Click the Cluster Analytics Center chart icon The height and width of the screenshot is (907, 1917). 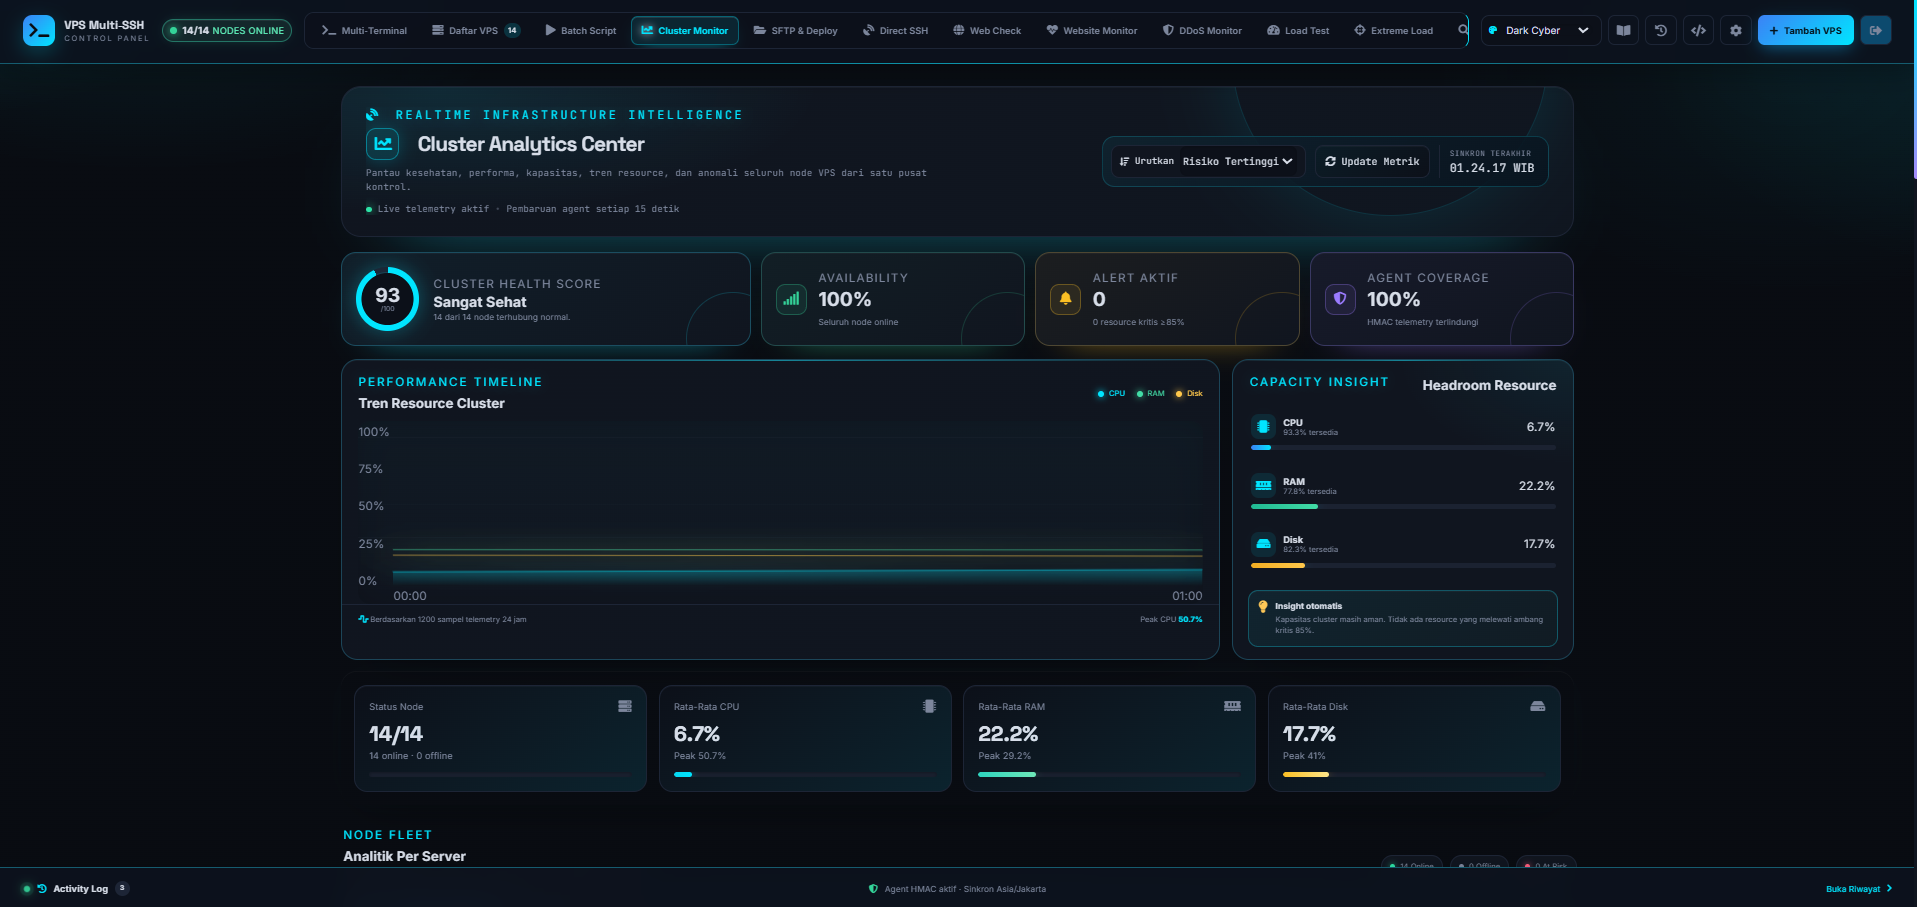coord(383,144)
